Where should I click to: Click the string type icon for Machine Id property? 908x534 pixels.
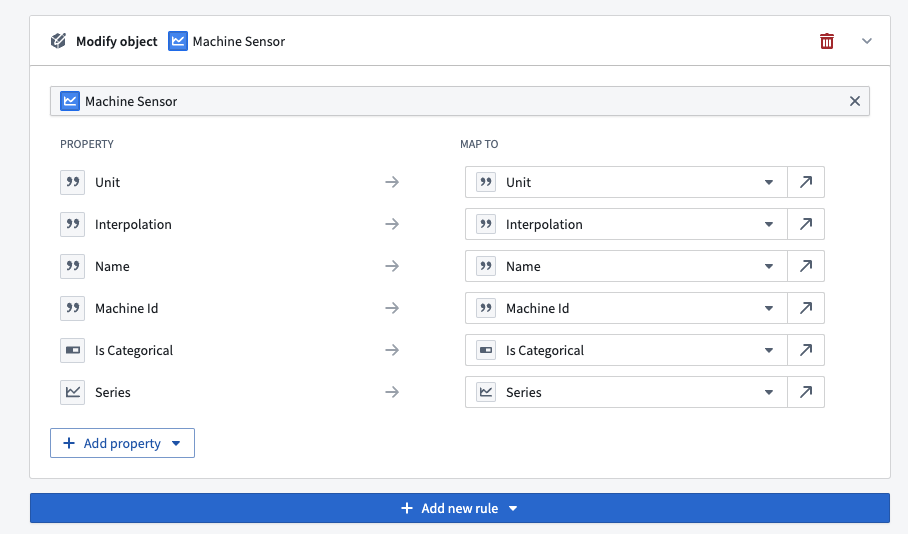click(72, 308)
